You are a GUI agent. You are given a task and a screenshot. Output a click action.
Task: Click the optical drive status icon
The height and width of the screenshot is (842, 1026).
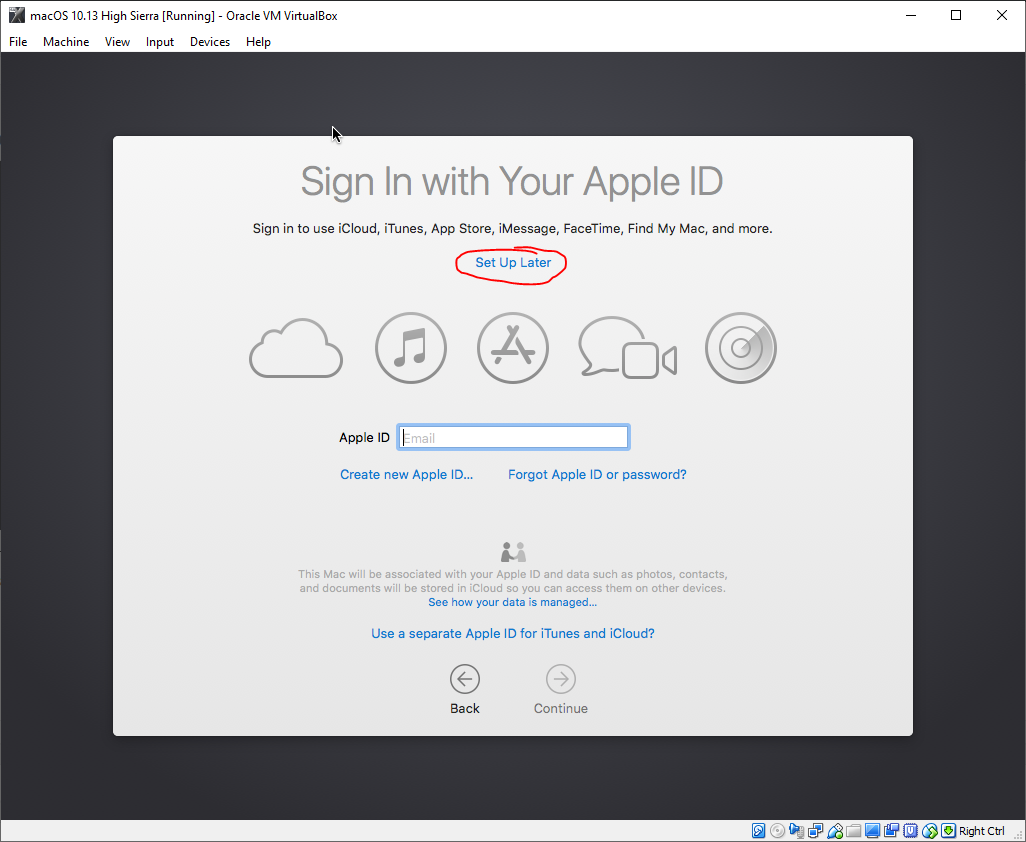(x=777, y=830)
